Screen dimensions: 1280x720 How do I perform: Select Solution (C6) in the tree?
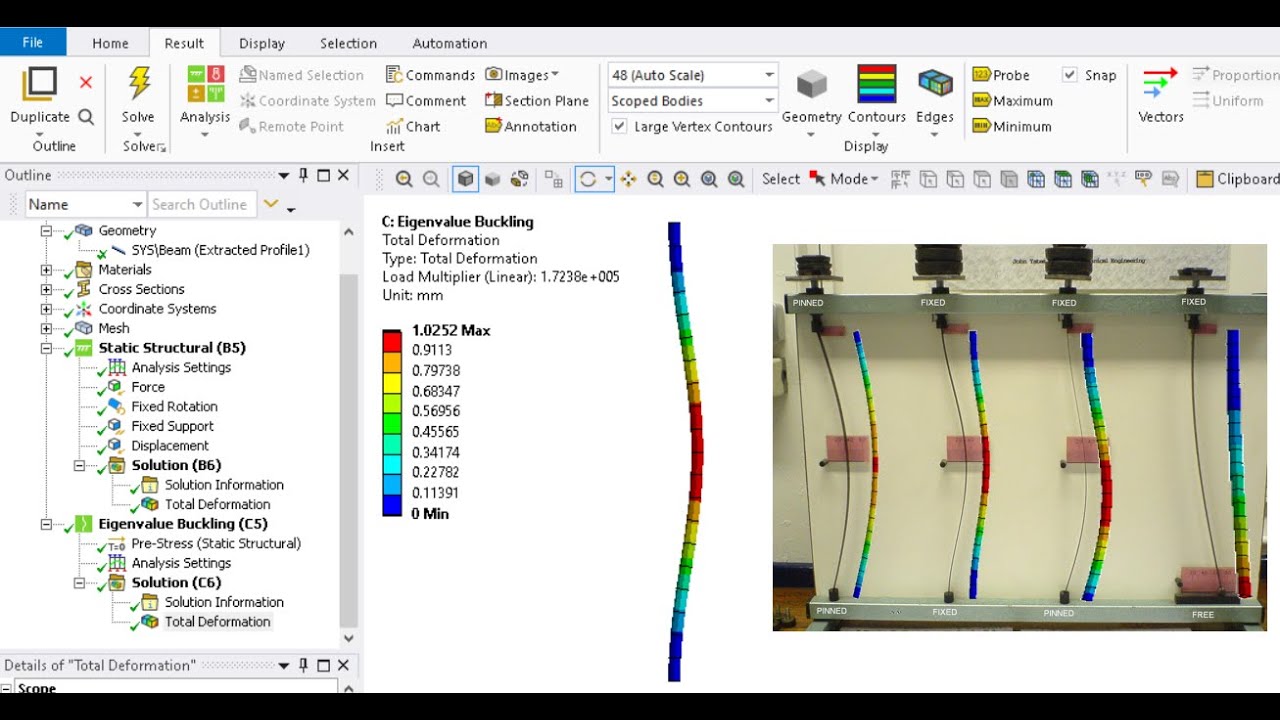tap(176, 583)
